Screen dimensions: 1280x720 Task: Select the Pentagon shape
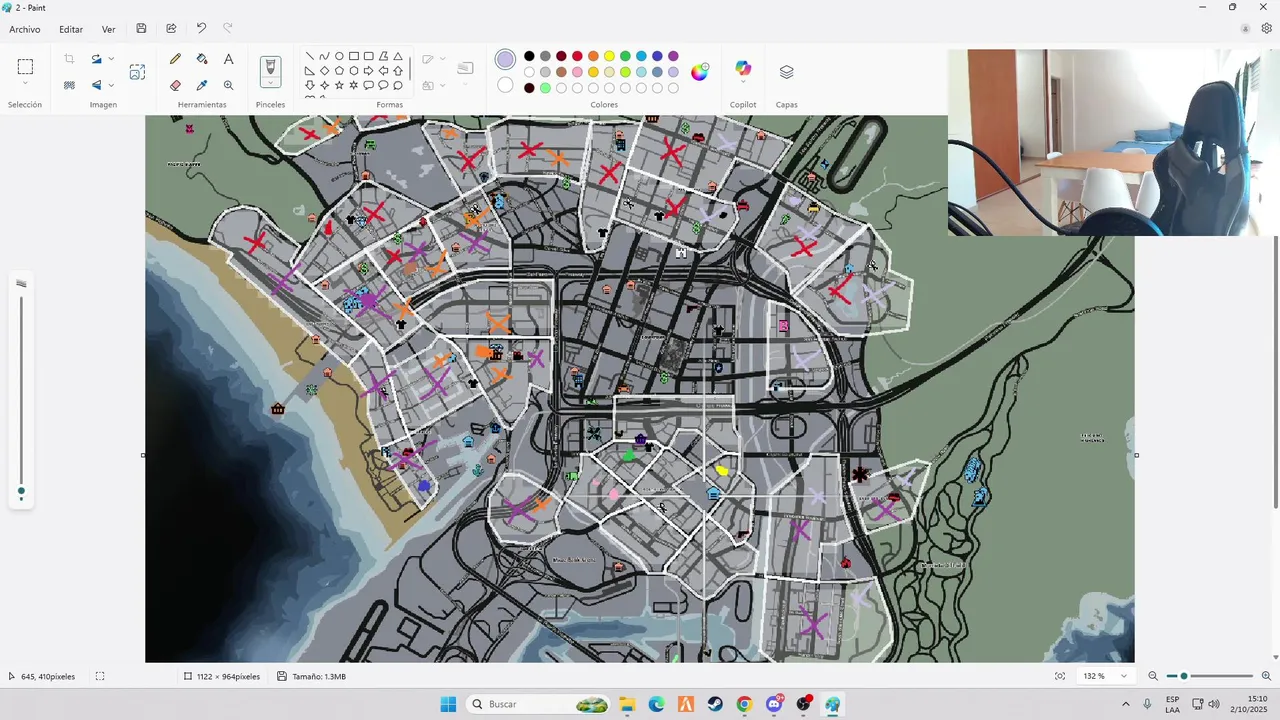339,71
